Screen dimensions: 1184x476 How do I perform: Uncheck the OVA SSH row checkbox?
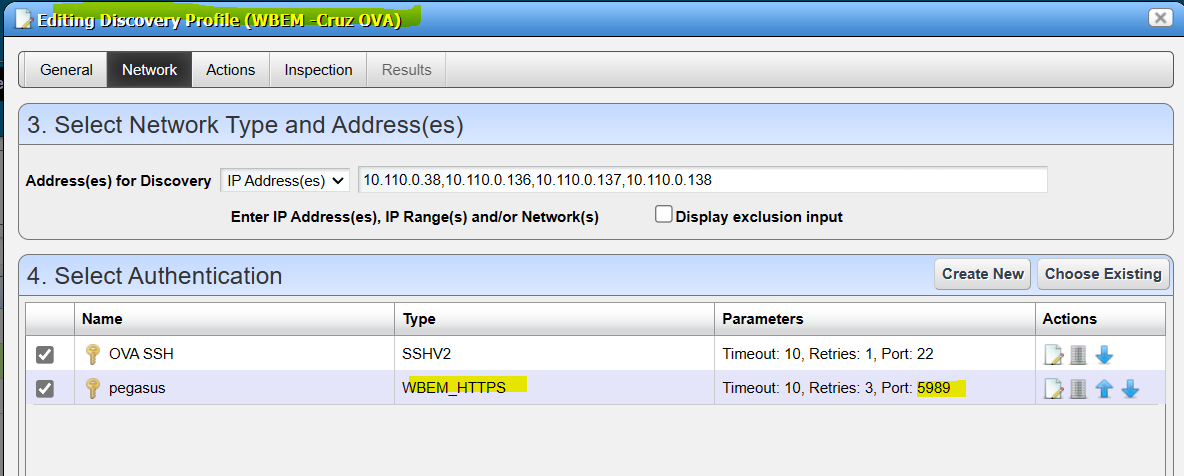coord(45,354)
